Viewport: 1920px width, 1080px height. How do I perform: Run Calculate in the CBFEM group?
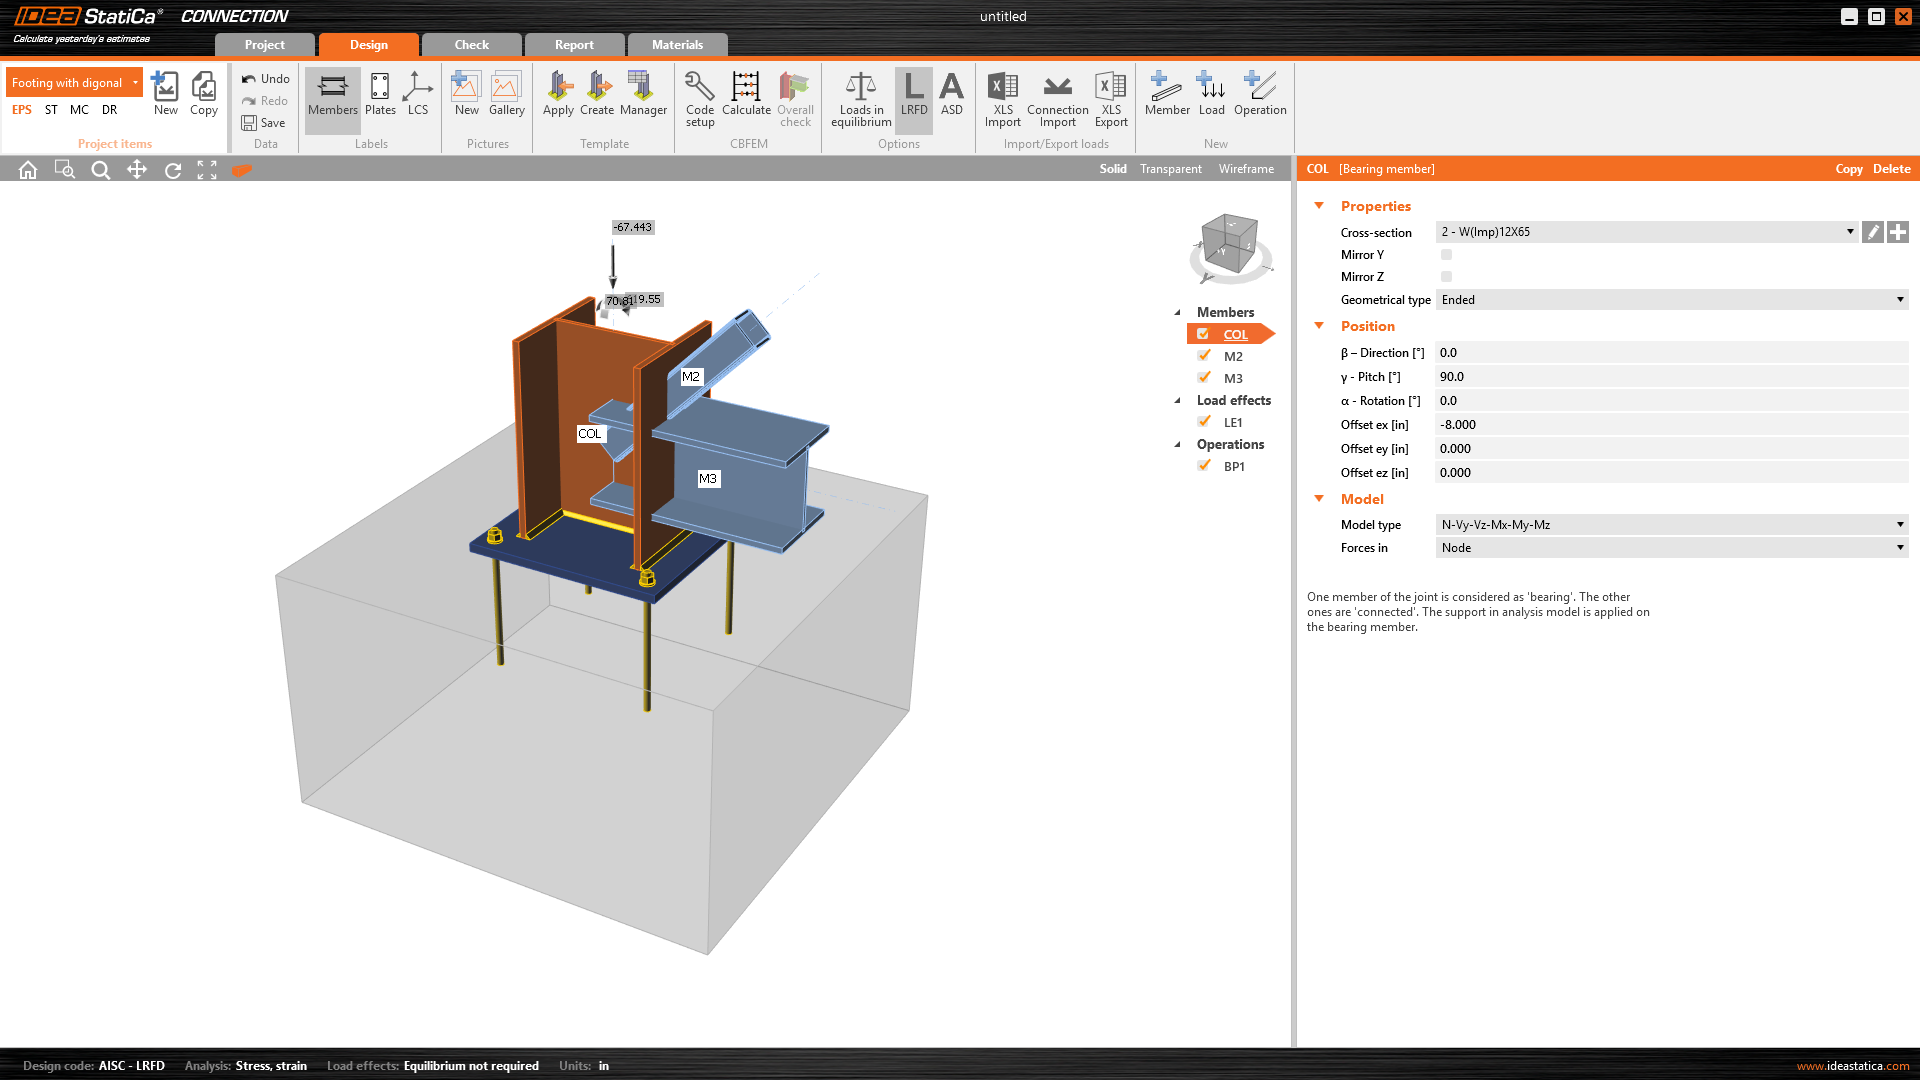click(746, 97)
